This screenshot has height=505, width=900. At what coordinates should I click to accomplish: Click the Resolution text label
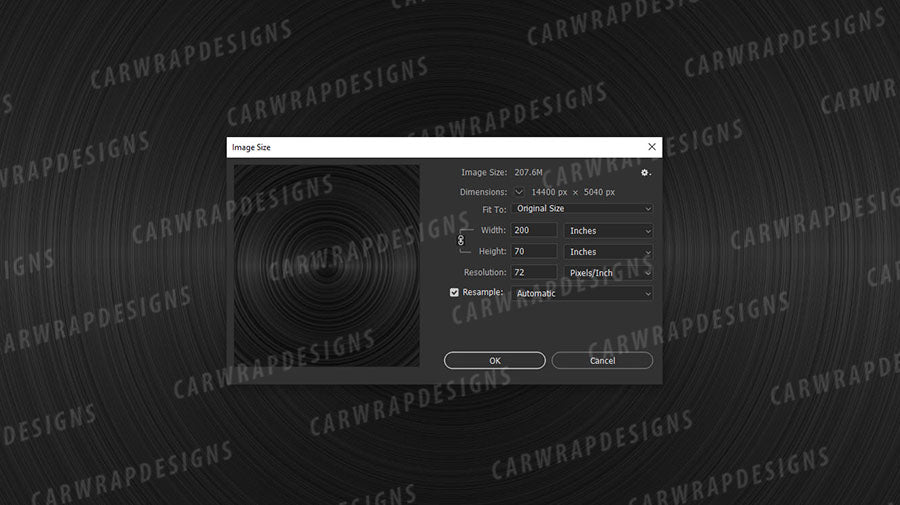coord(485,272)
